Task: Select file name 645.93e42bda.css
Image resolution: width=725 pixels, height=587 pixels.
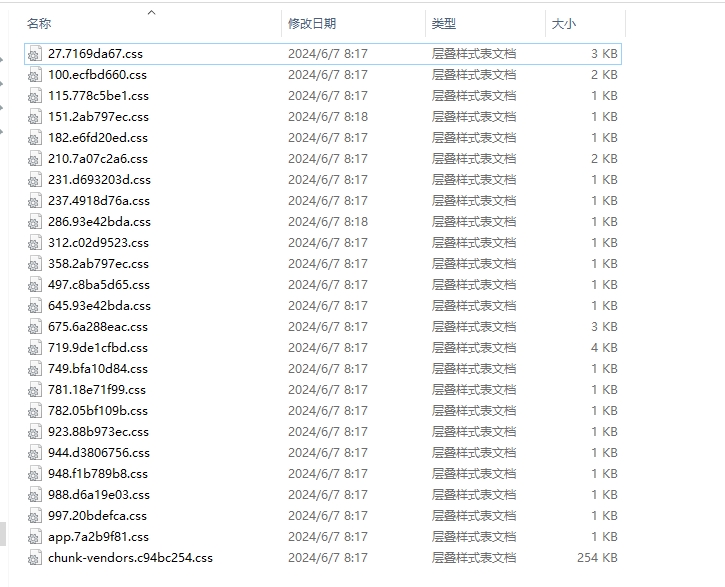Action: click(99, 306)
